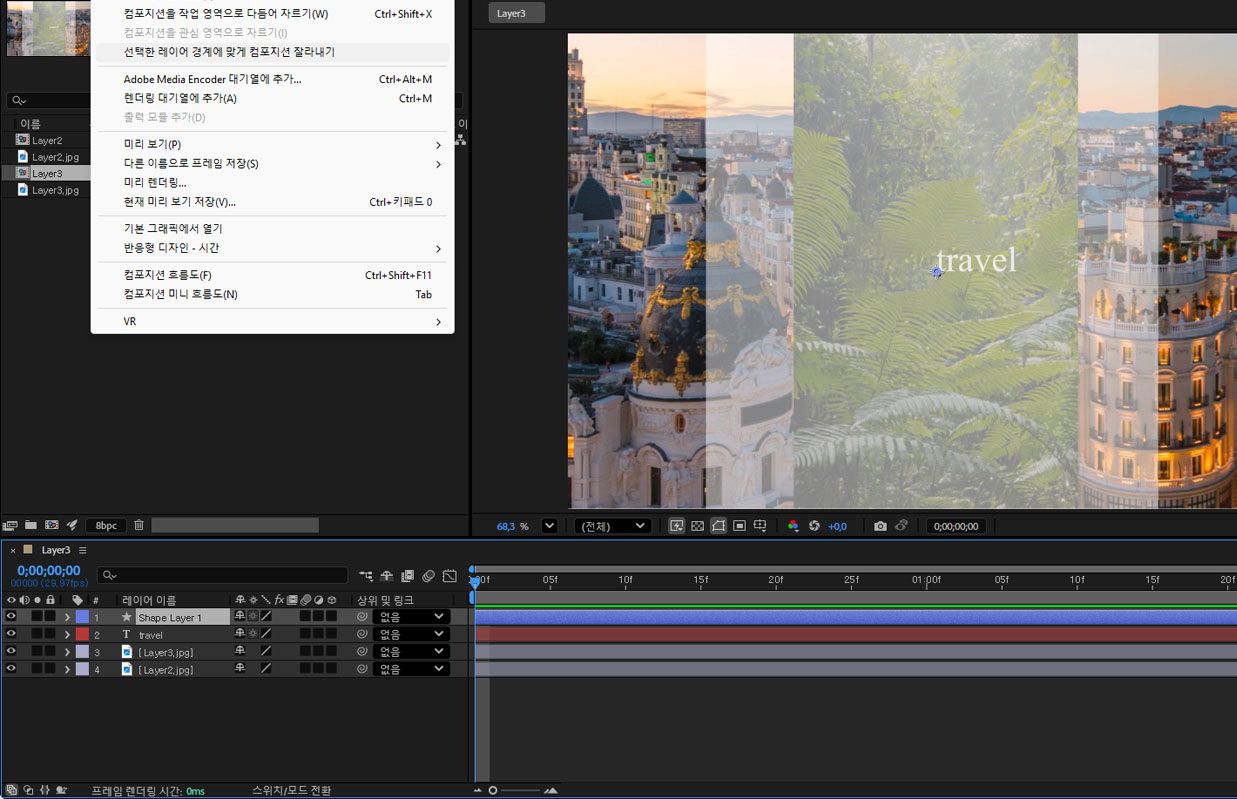Click the snapshot camera icon in viewer
This screenshot has width=1237, height=799.
tap(880, 526)
